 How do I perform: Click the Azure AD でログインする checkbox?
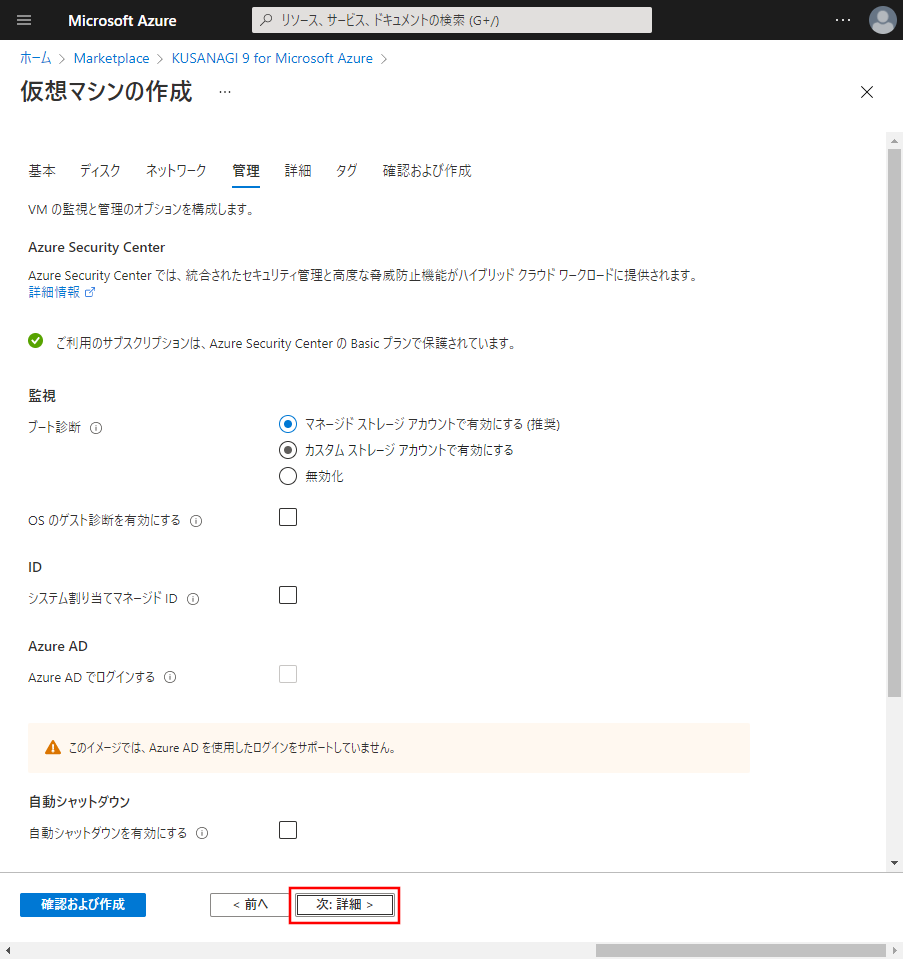tap(288, 674)
